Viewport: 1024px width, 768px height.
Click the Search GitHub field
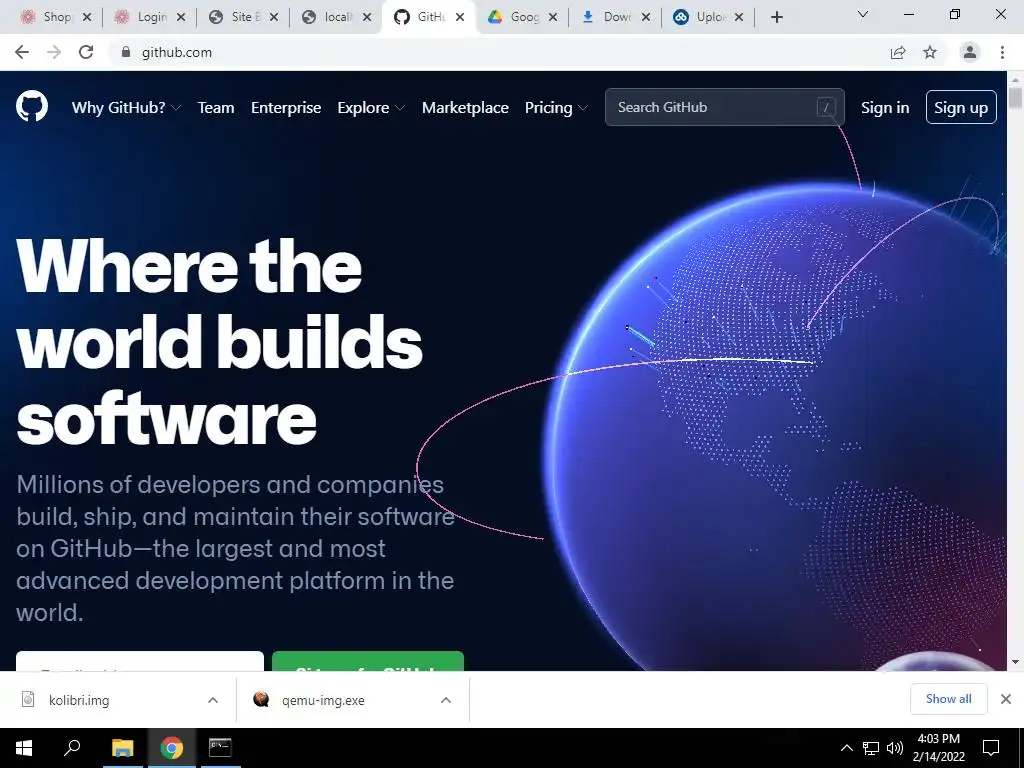click(724, 107)
